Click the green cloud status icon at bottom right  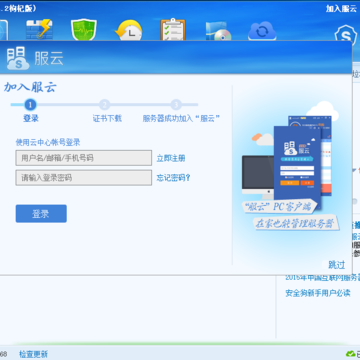click(351, 354)
